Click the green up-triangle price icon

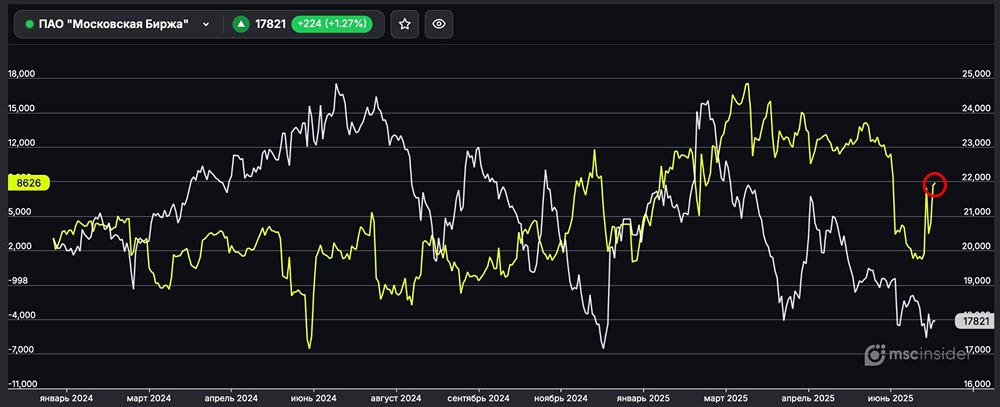(240, 24)
